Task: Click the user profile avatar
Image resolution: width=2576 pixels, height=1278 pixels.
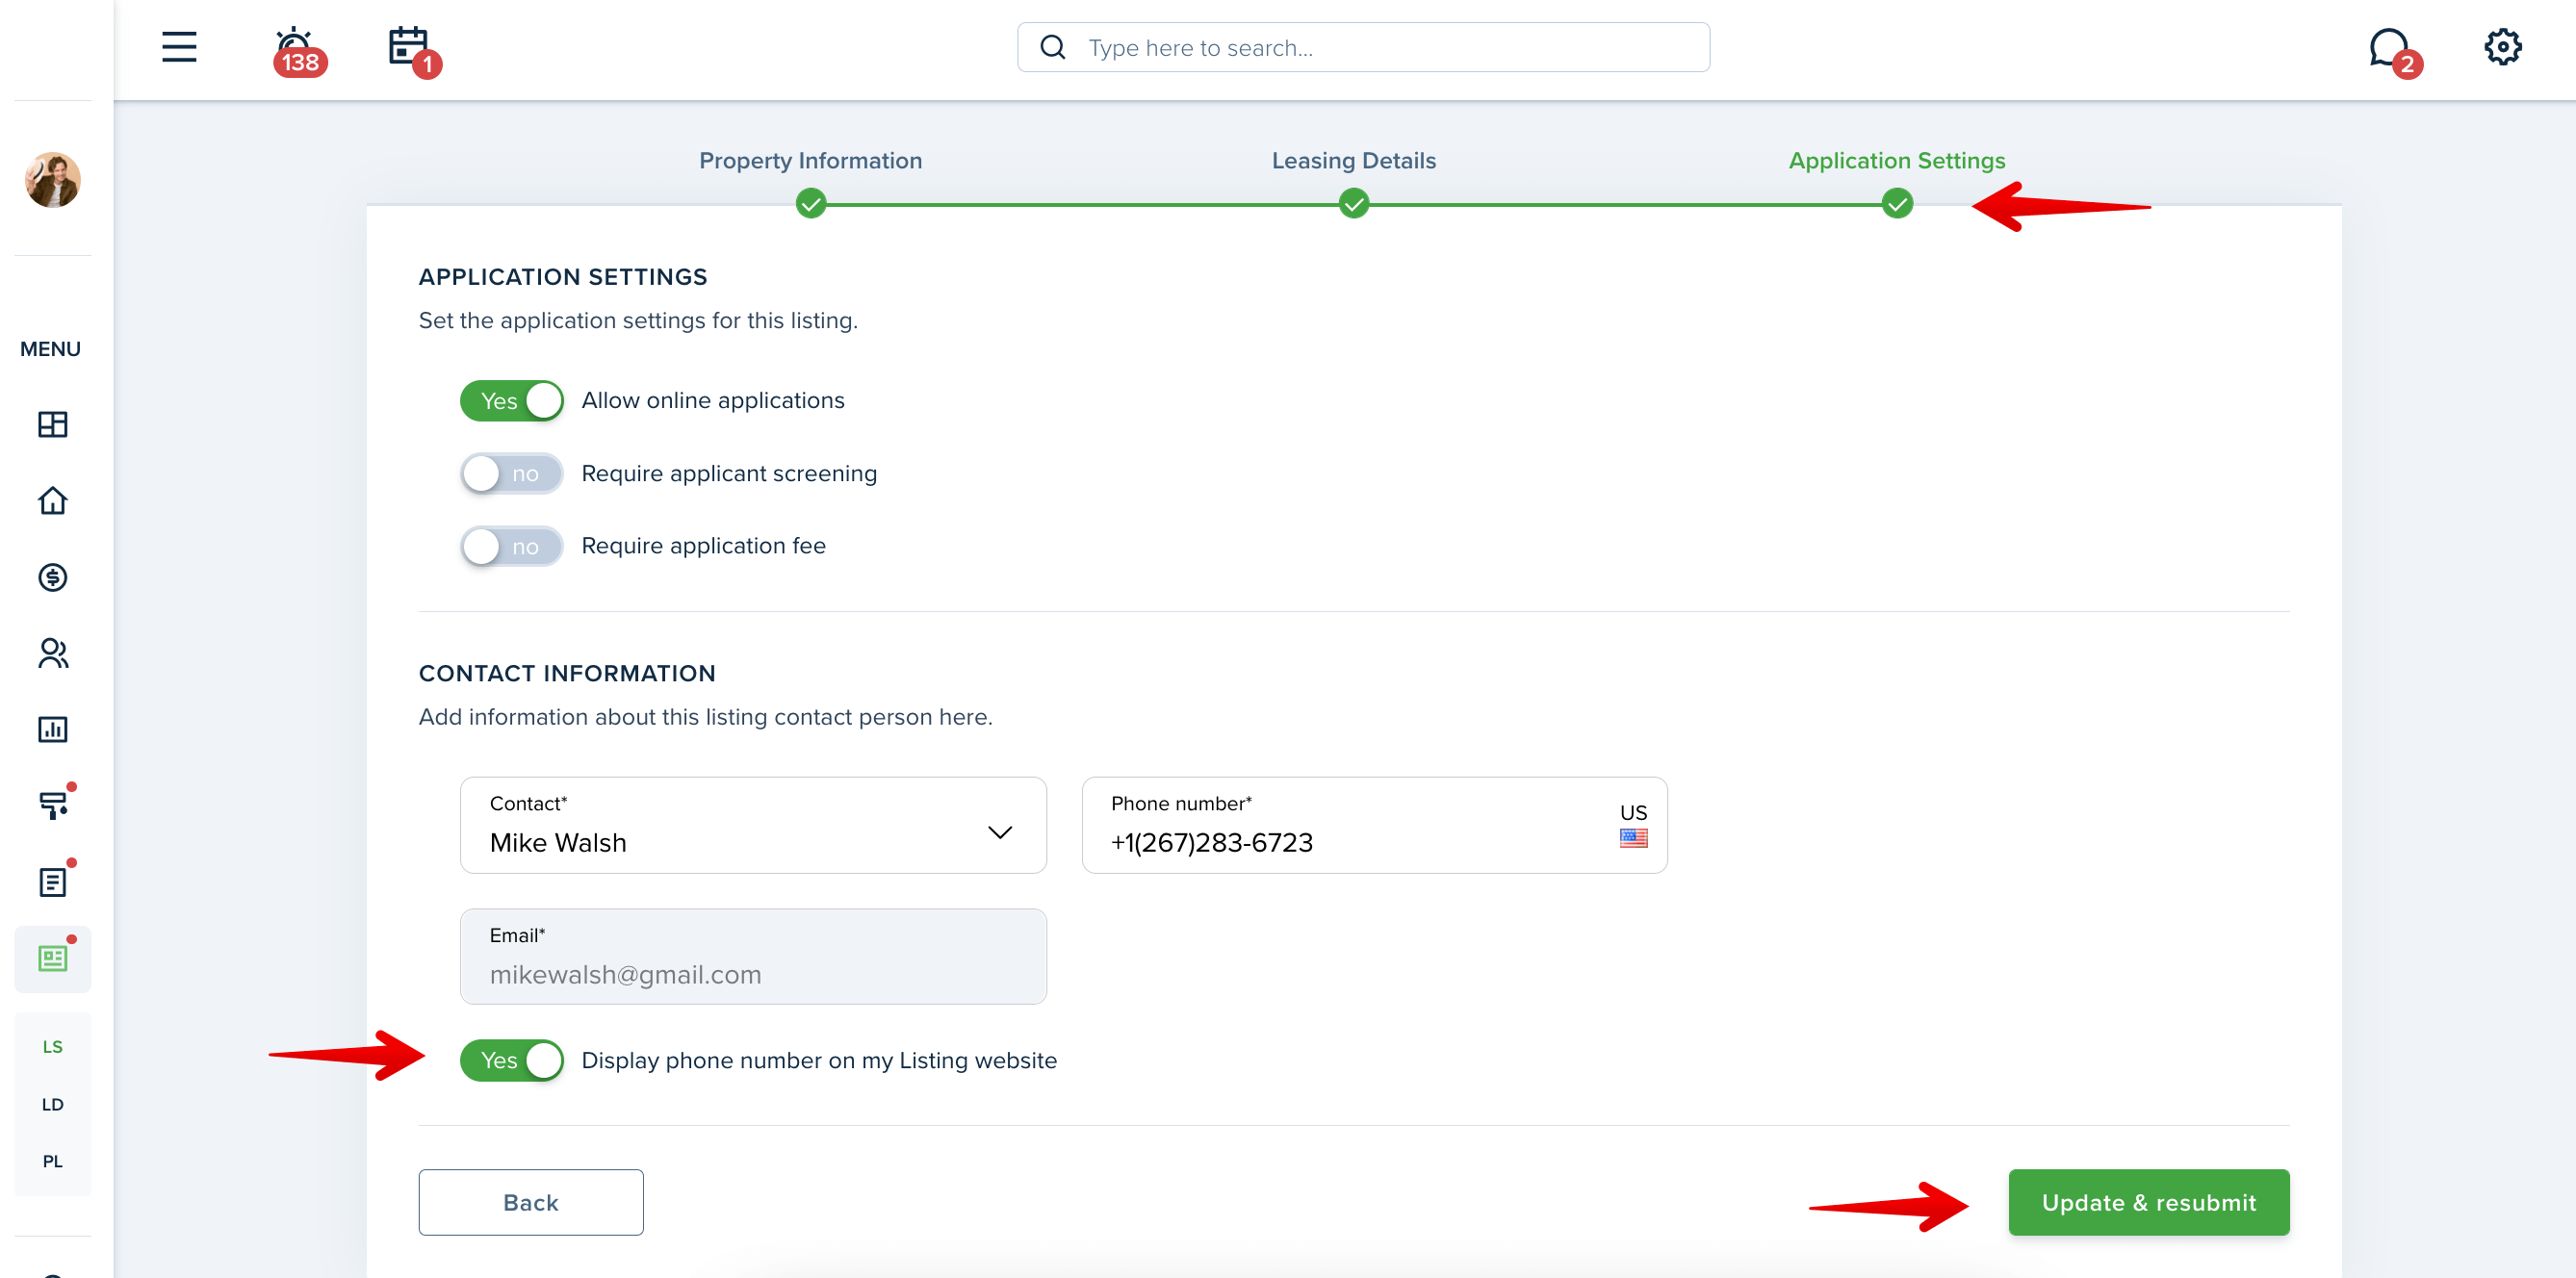Action: (52, 180)
